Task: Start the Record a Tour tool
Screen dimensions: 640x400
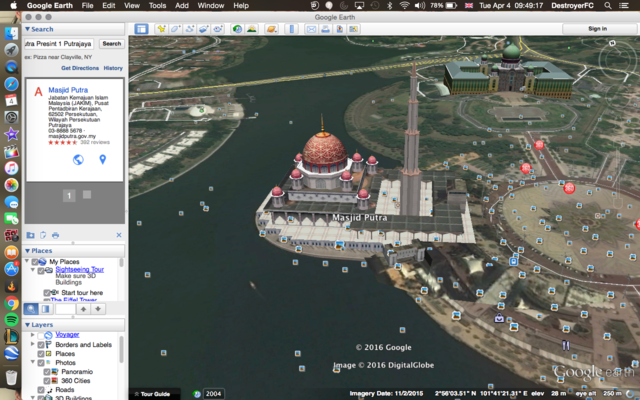Action: point(218,29)
